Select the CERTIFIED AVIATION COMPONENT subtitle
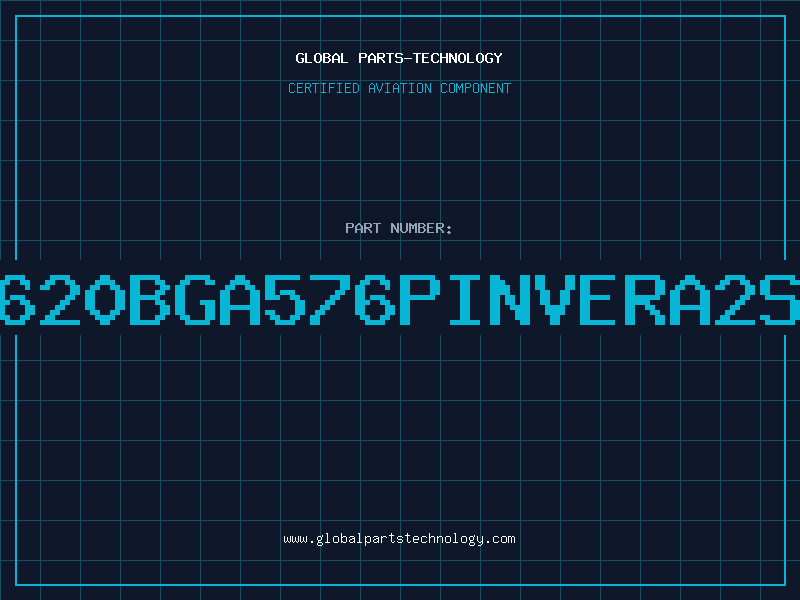The height and width of the screenshot is (600, 800). 399,88
